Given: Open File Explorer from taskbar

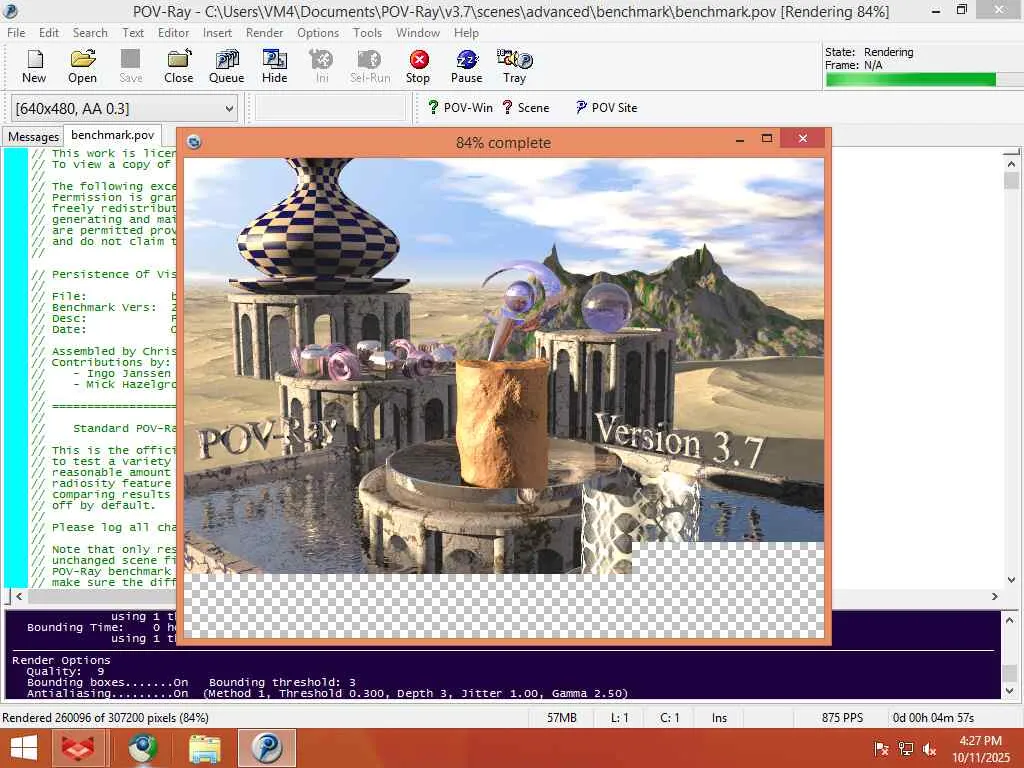Looking at the screenshot, I should coord(204,748).
